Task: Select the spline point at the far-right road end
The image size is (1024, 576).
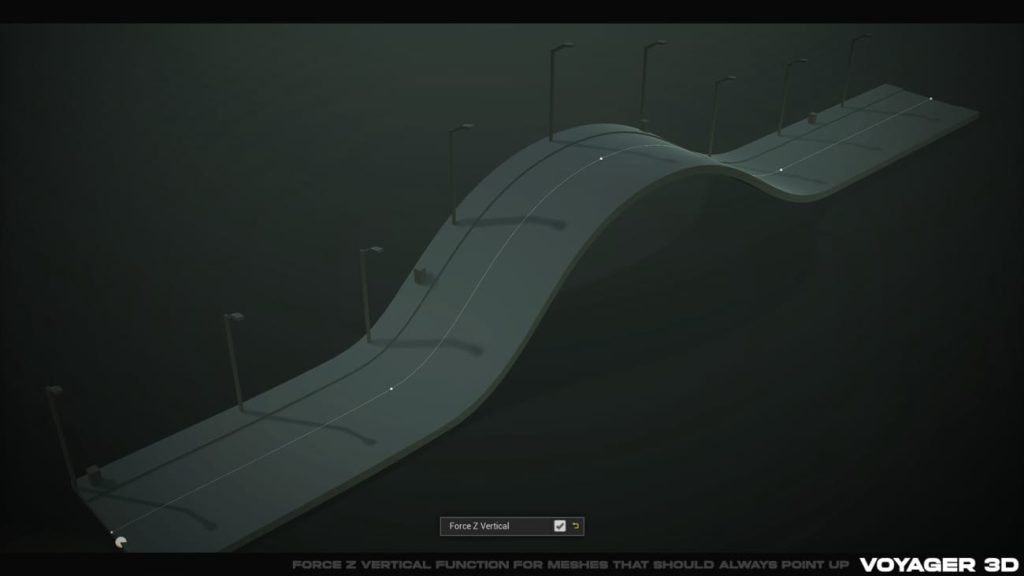Action: pyautogui.click(x=931, y=97)
